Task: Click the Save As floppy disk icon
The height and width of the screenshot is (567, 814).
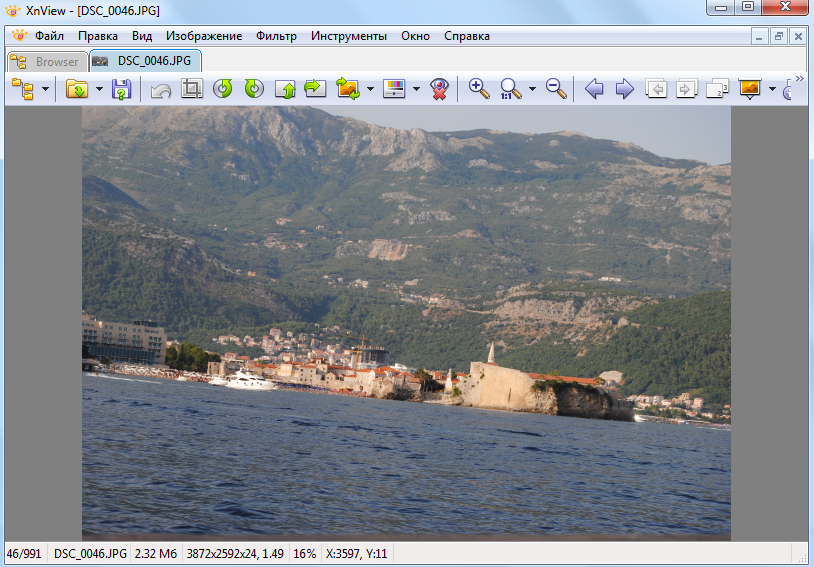Action: pos(121,89)
